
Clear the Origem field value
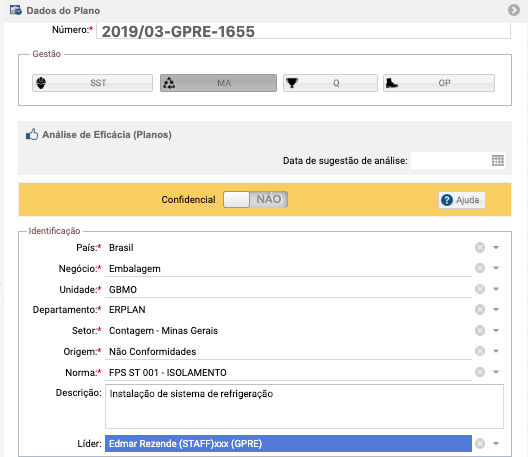pos(480,351)
